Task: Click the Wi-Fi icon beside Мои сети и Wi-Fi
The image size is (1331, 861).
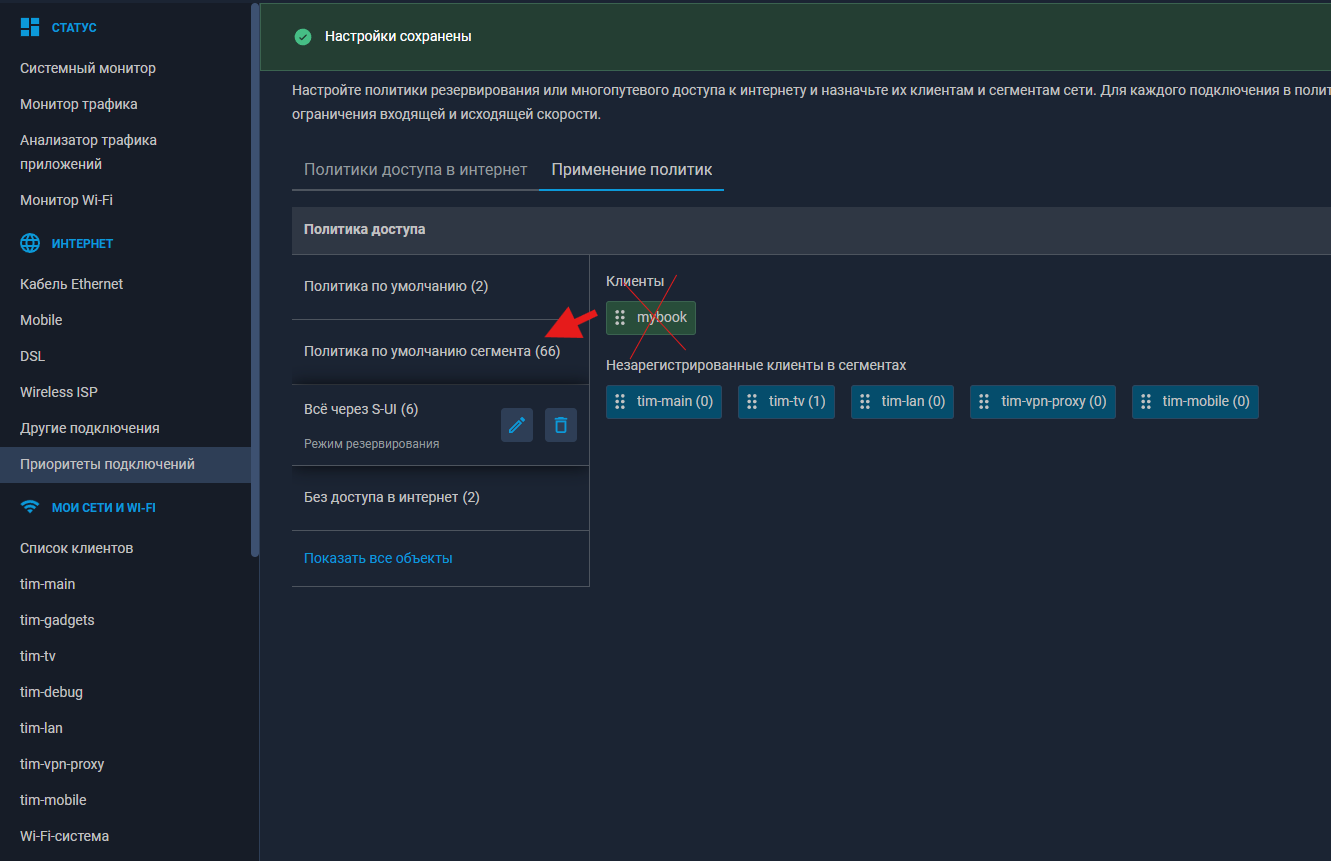Action: (x=31, y=507)
